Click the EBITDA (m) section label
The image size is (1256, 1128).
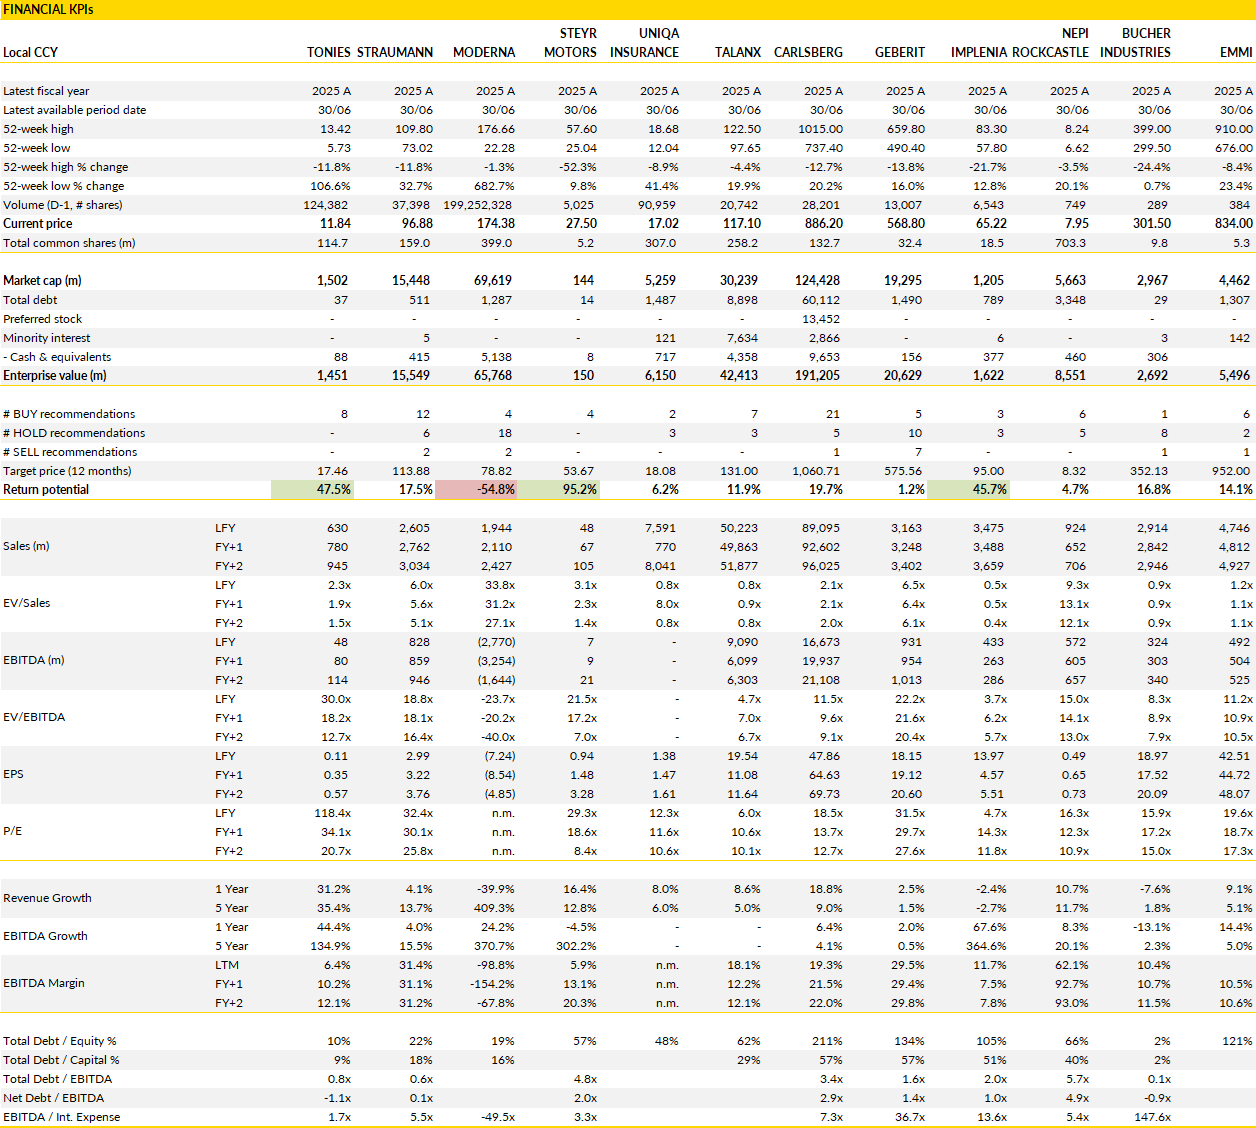[x=34, y=660]
